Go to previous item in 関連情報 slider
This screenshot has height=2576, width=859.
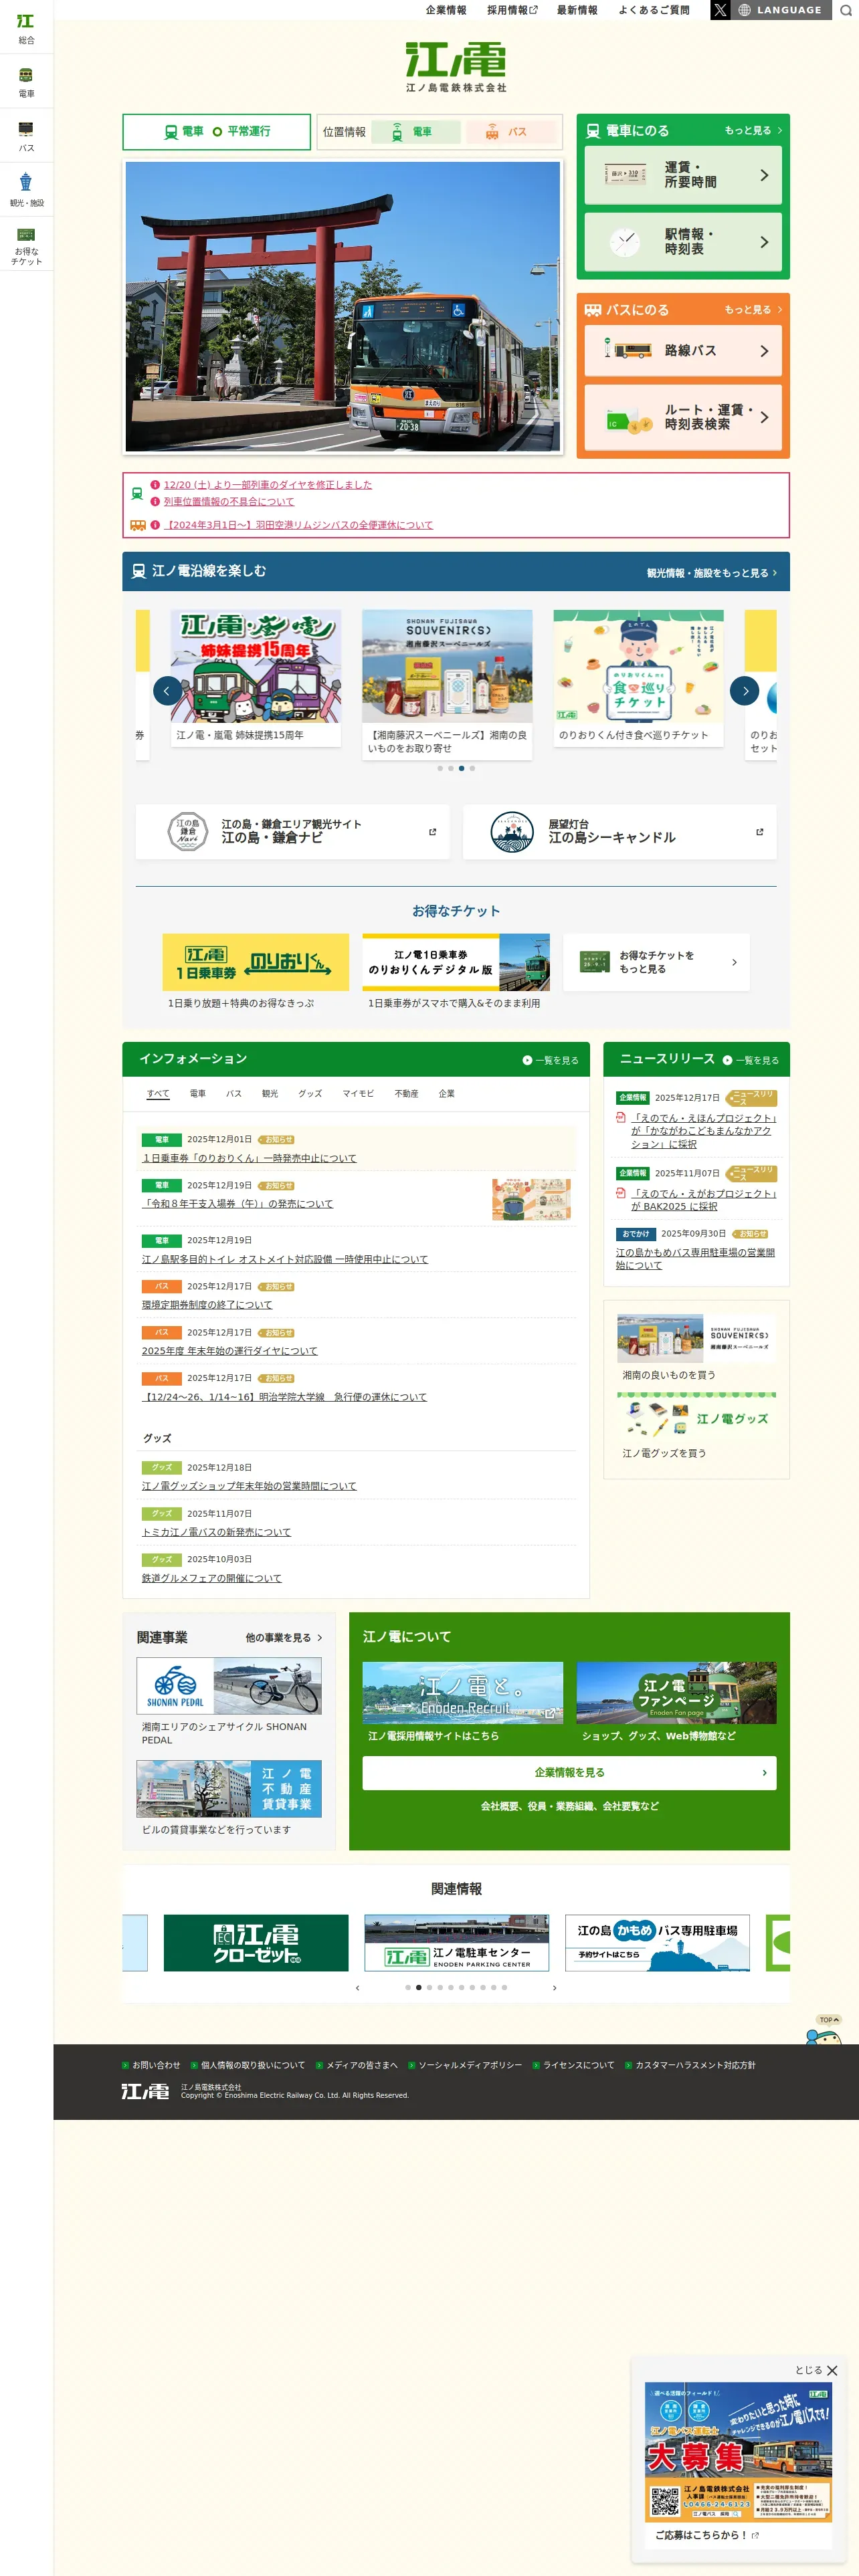(357, 1987)
